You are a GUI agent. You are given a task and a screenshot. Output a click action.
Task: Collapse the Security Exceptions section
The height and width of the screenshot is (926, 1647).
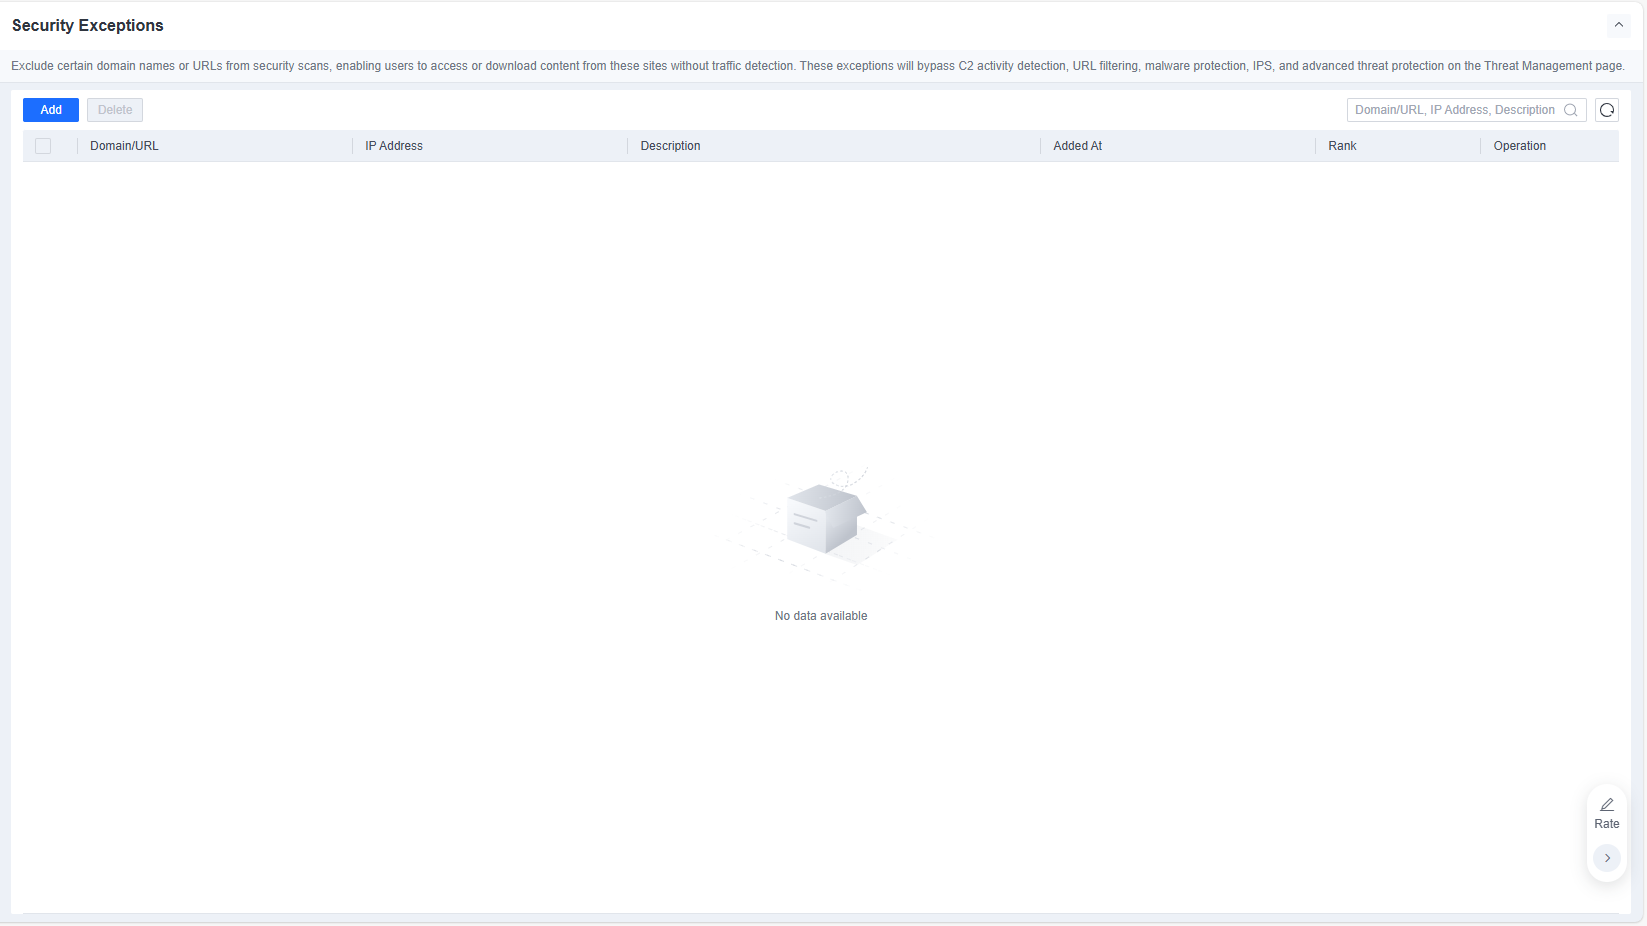[x=1618, y=25]
